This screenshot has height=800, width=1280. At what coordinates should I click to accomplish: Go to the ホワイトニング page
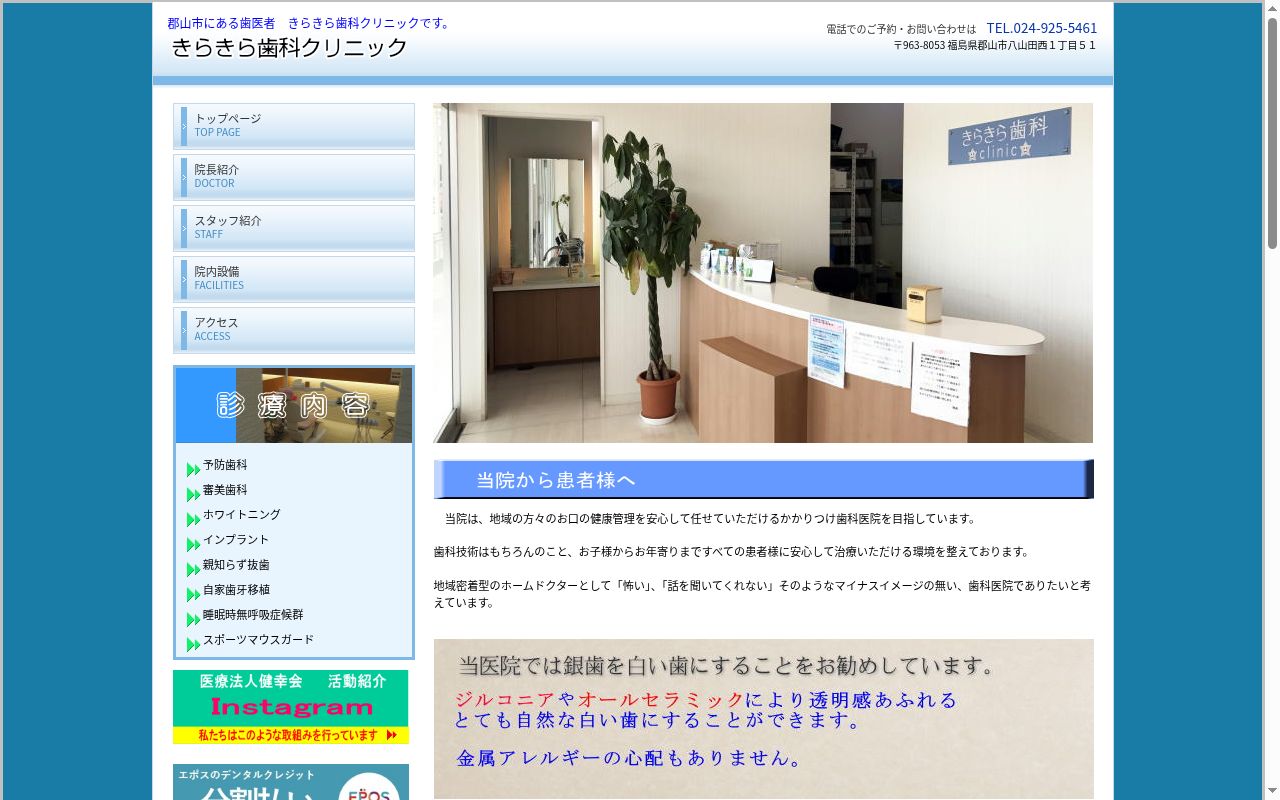click(242, 515)
